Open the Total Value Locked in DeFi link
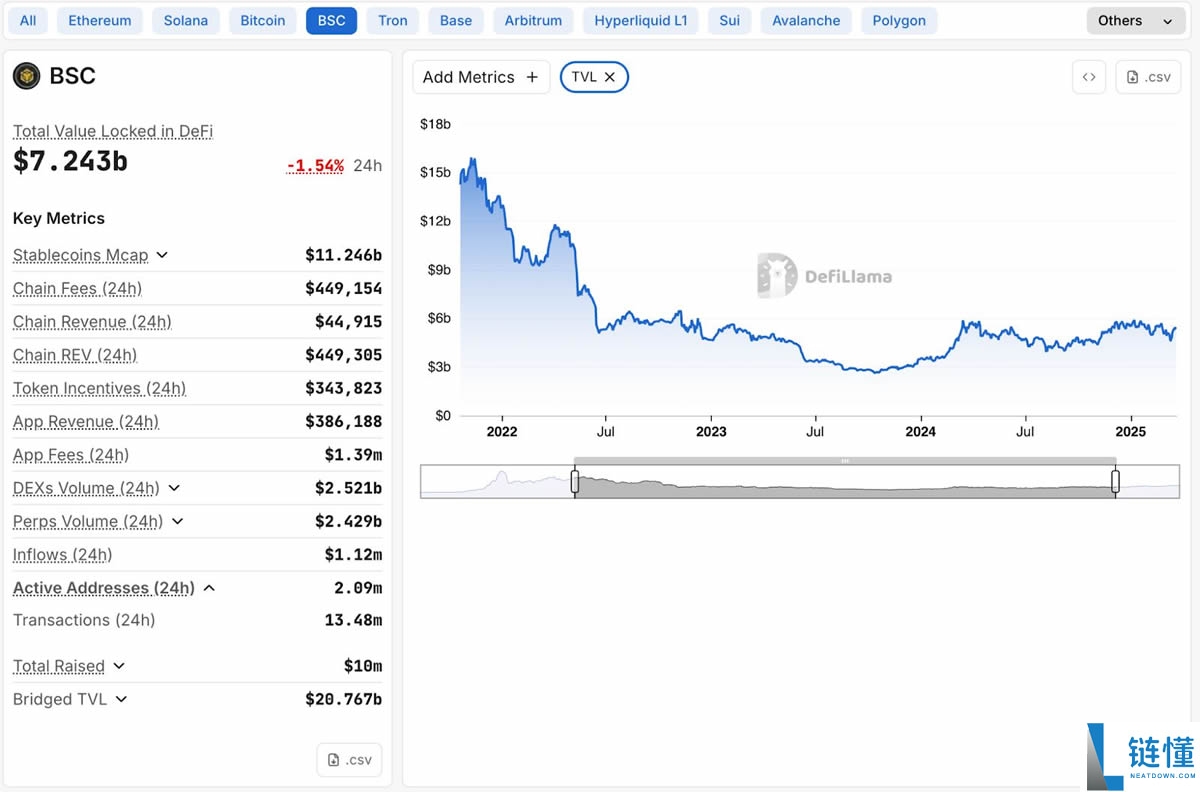 coord(112,131)
